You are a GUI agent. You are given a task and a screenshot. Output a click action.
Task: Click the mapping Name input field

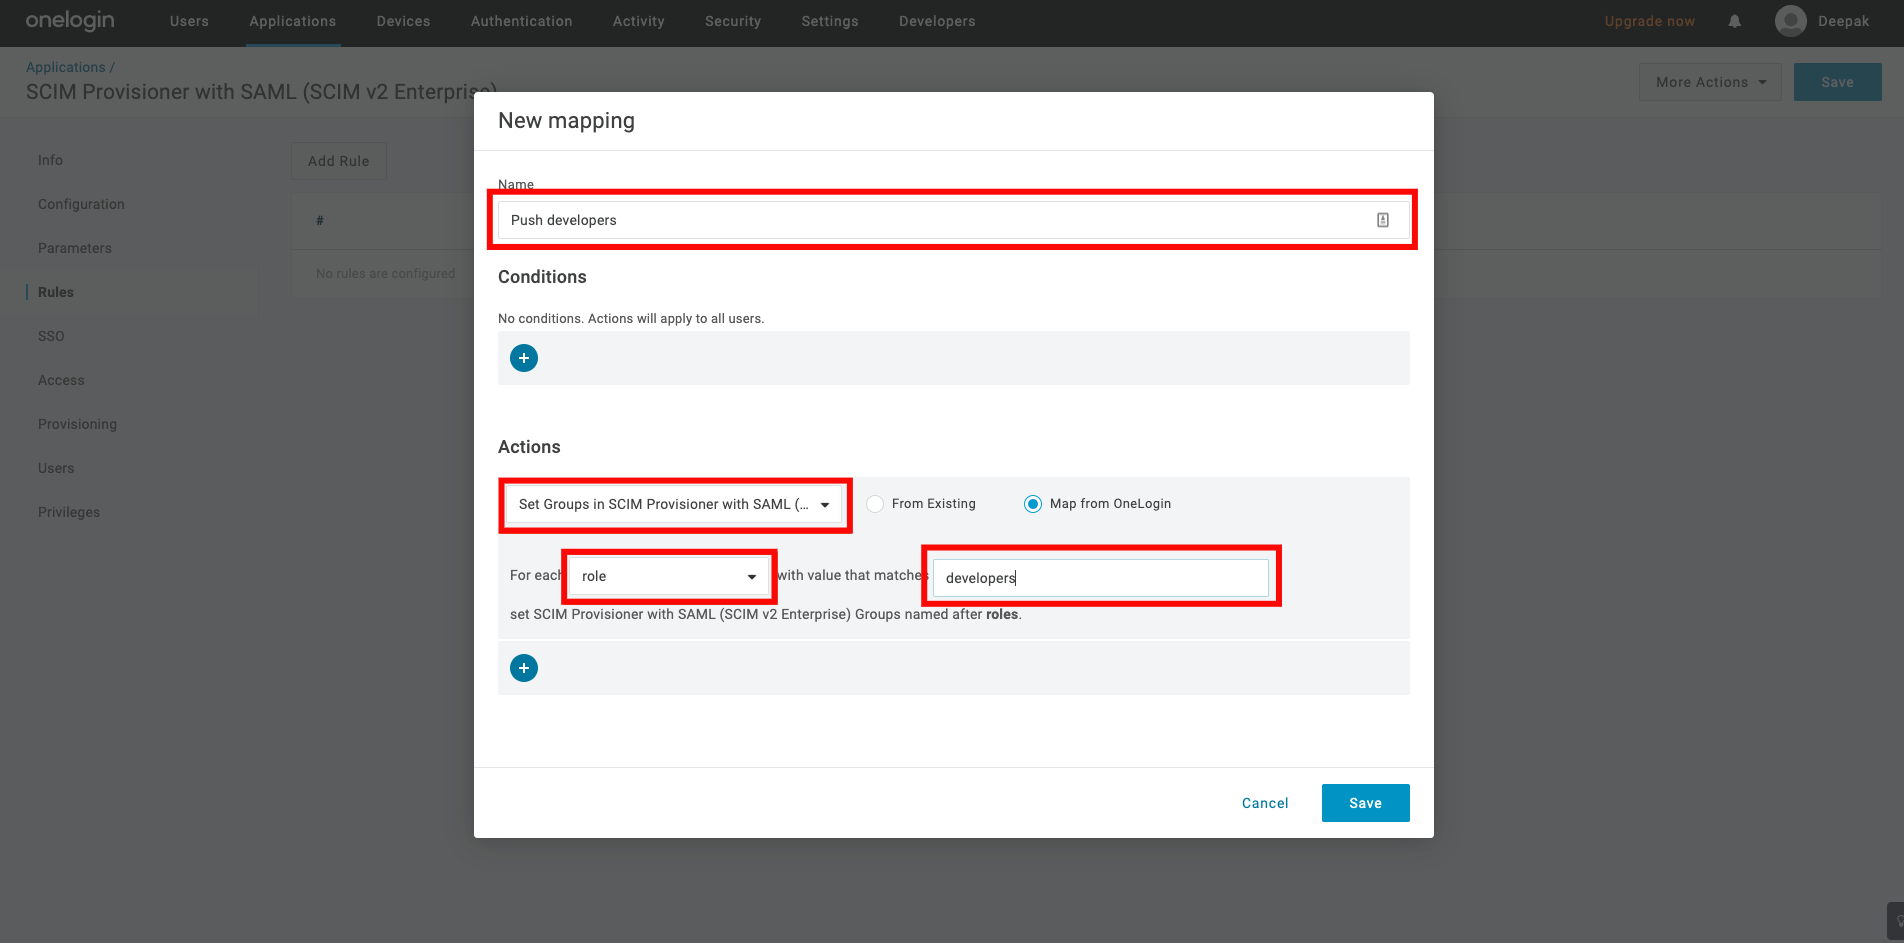[x=954, y=220]
